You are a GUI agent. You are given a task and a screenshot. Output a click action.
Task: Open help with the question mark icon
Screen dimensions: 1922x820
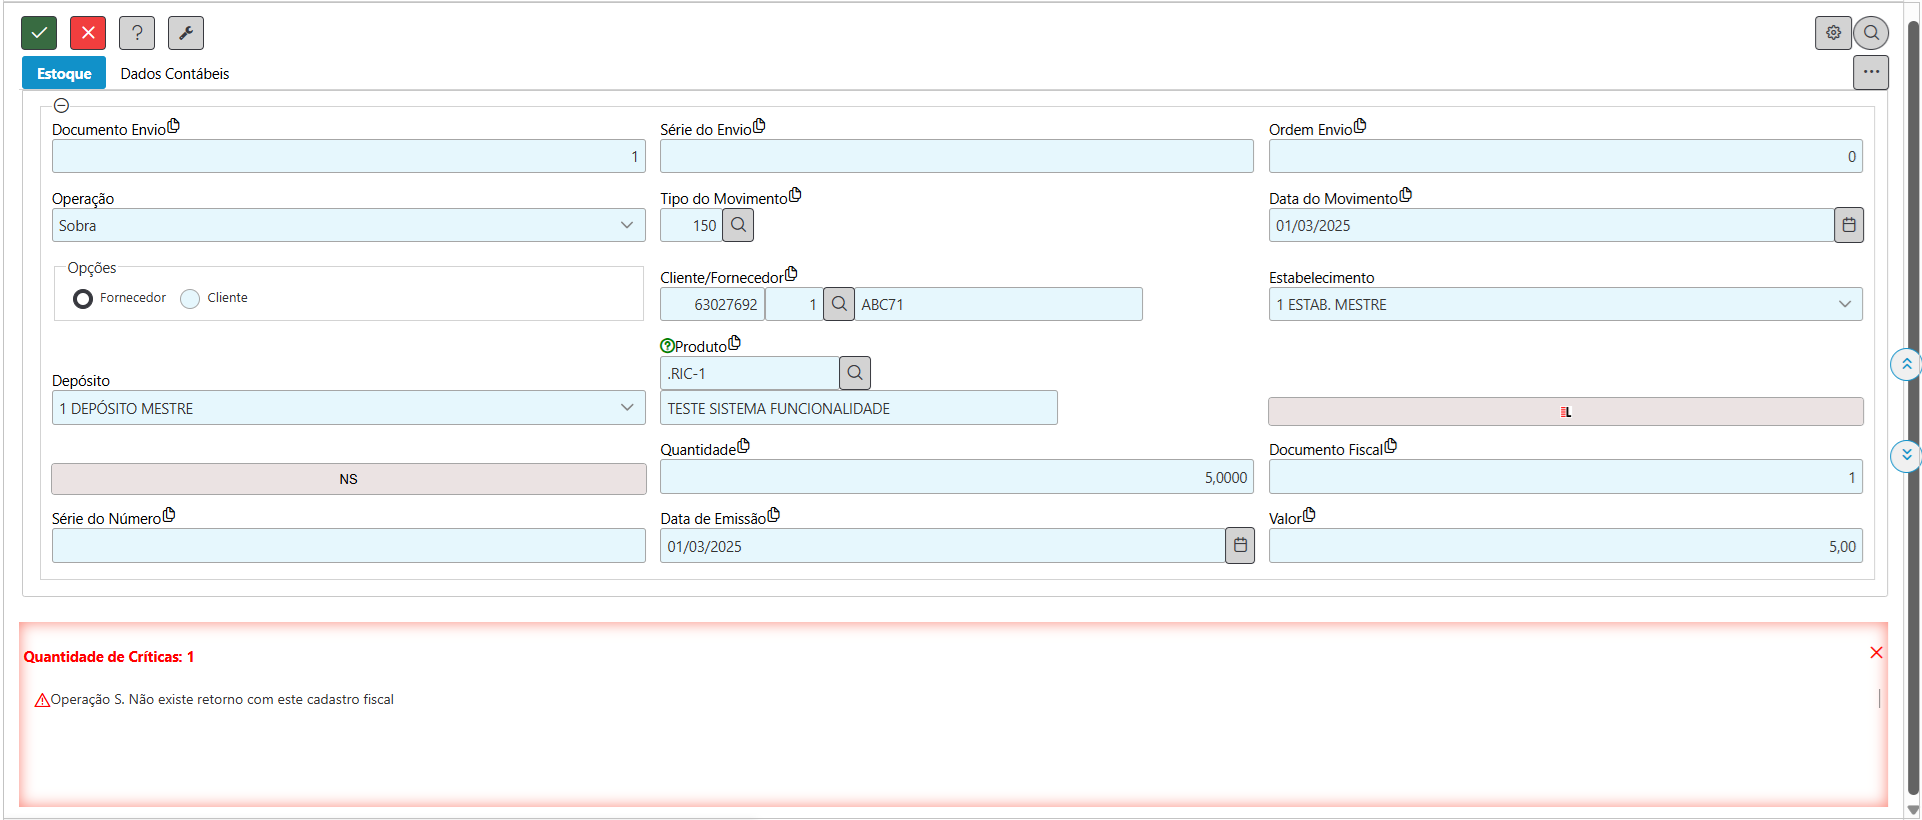pos(137,33)
